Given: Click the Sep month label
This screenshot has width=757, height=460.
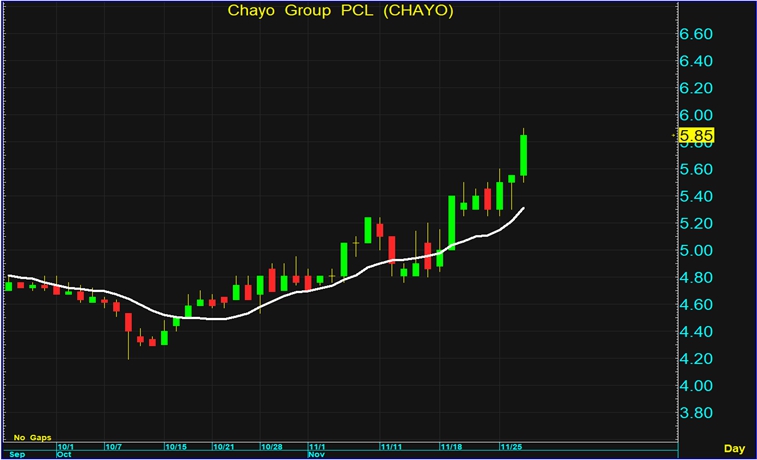Looking at the screenshot, I should coord(17,455).
